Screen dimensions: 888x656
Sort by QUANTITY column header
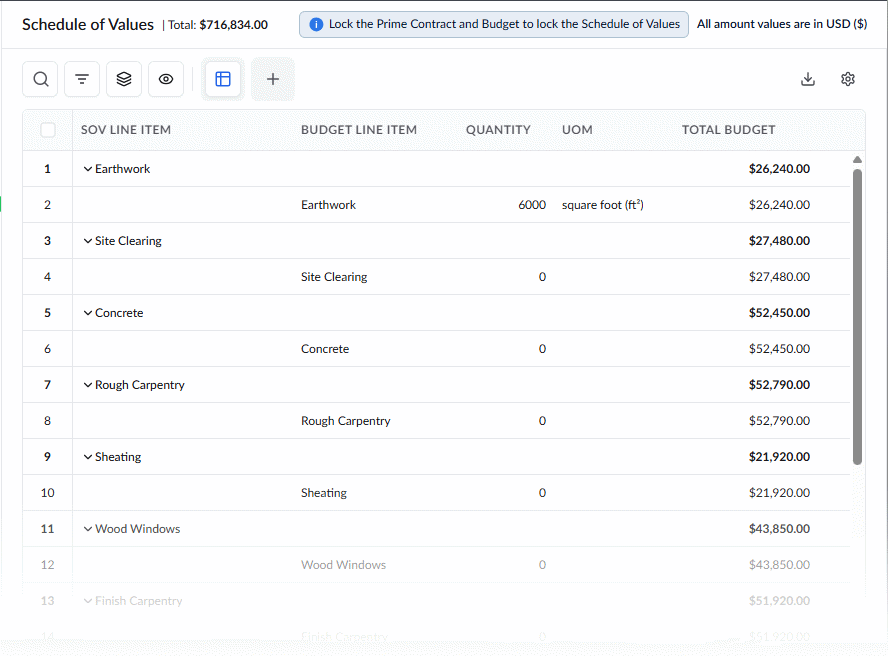pos(498,130)
